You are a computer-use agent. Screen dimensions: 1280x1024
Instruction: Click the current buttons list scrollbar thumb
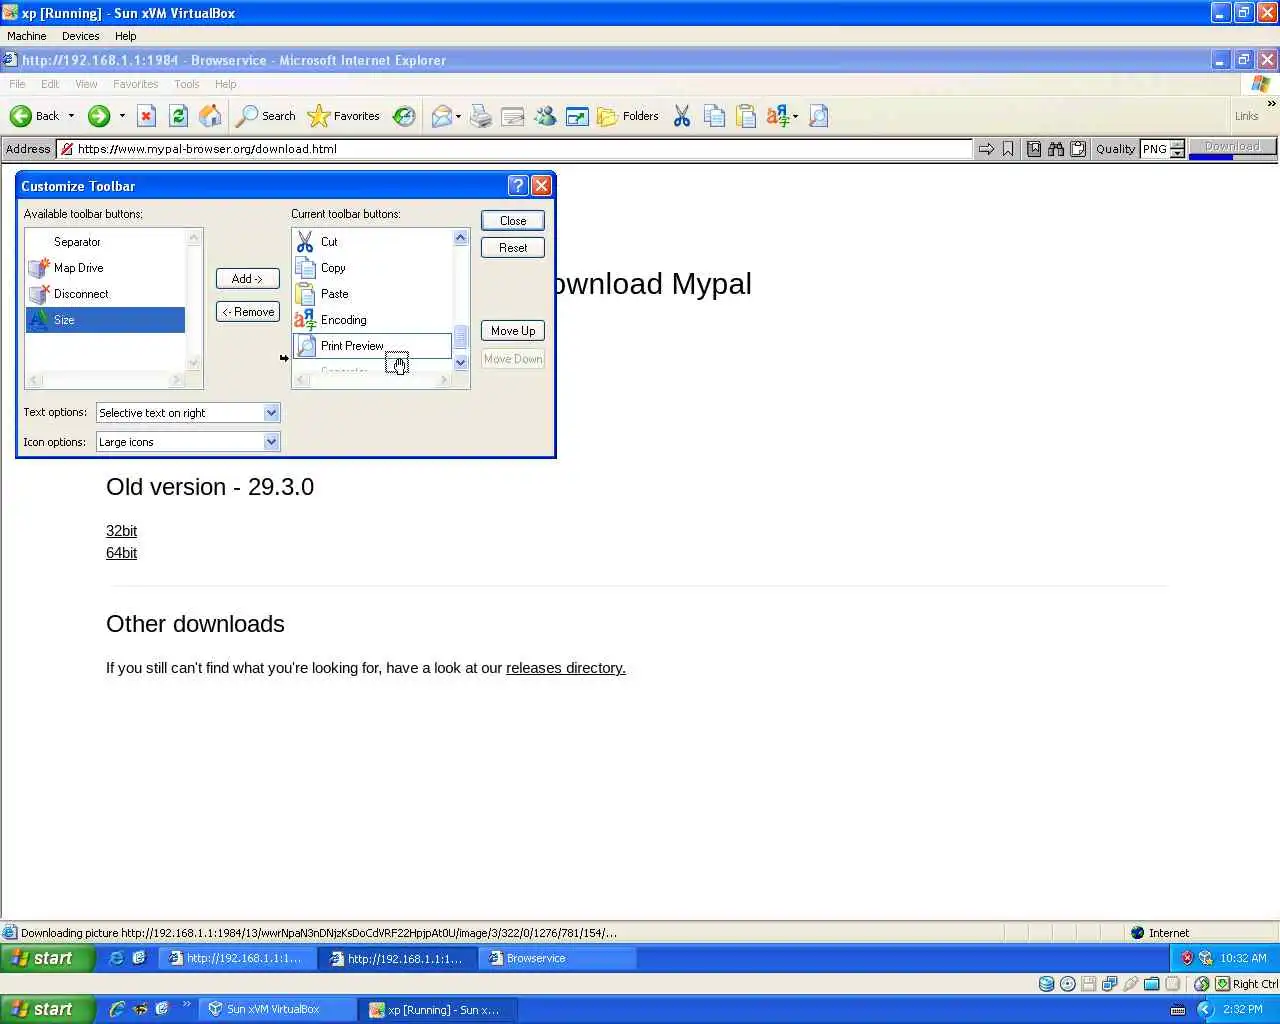point(461,337)
